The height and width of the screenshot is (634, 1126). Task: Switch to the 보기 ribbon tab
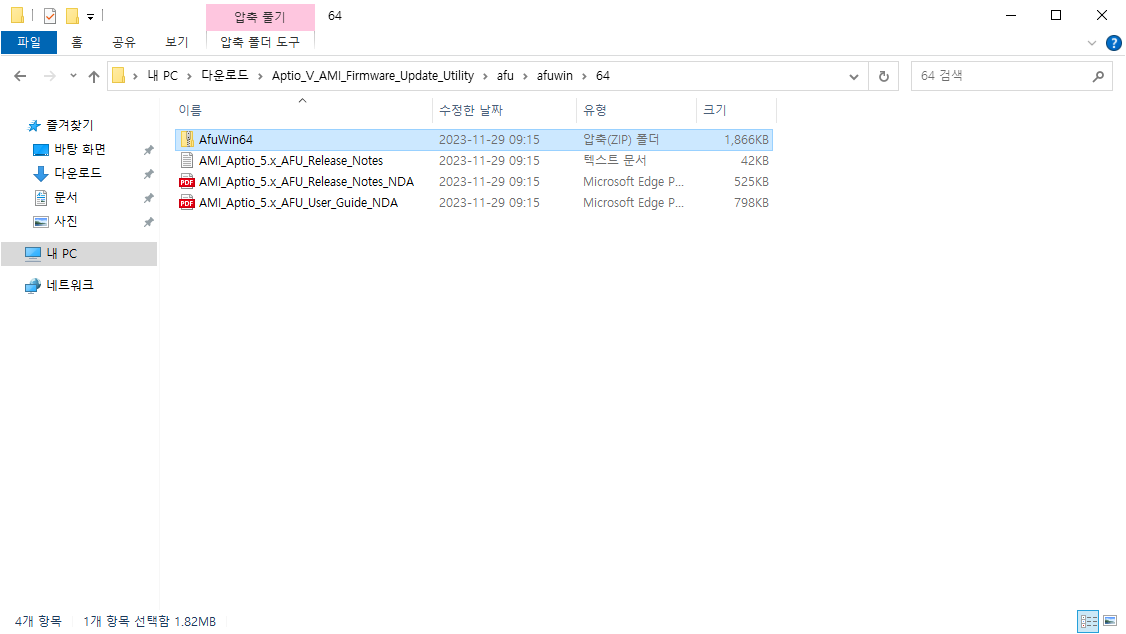click(x=175, y=42)
